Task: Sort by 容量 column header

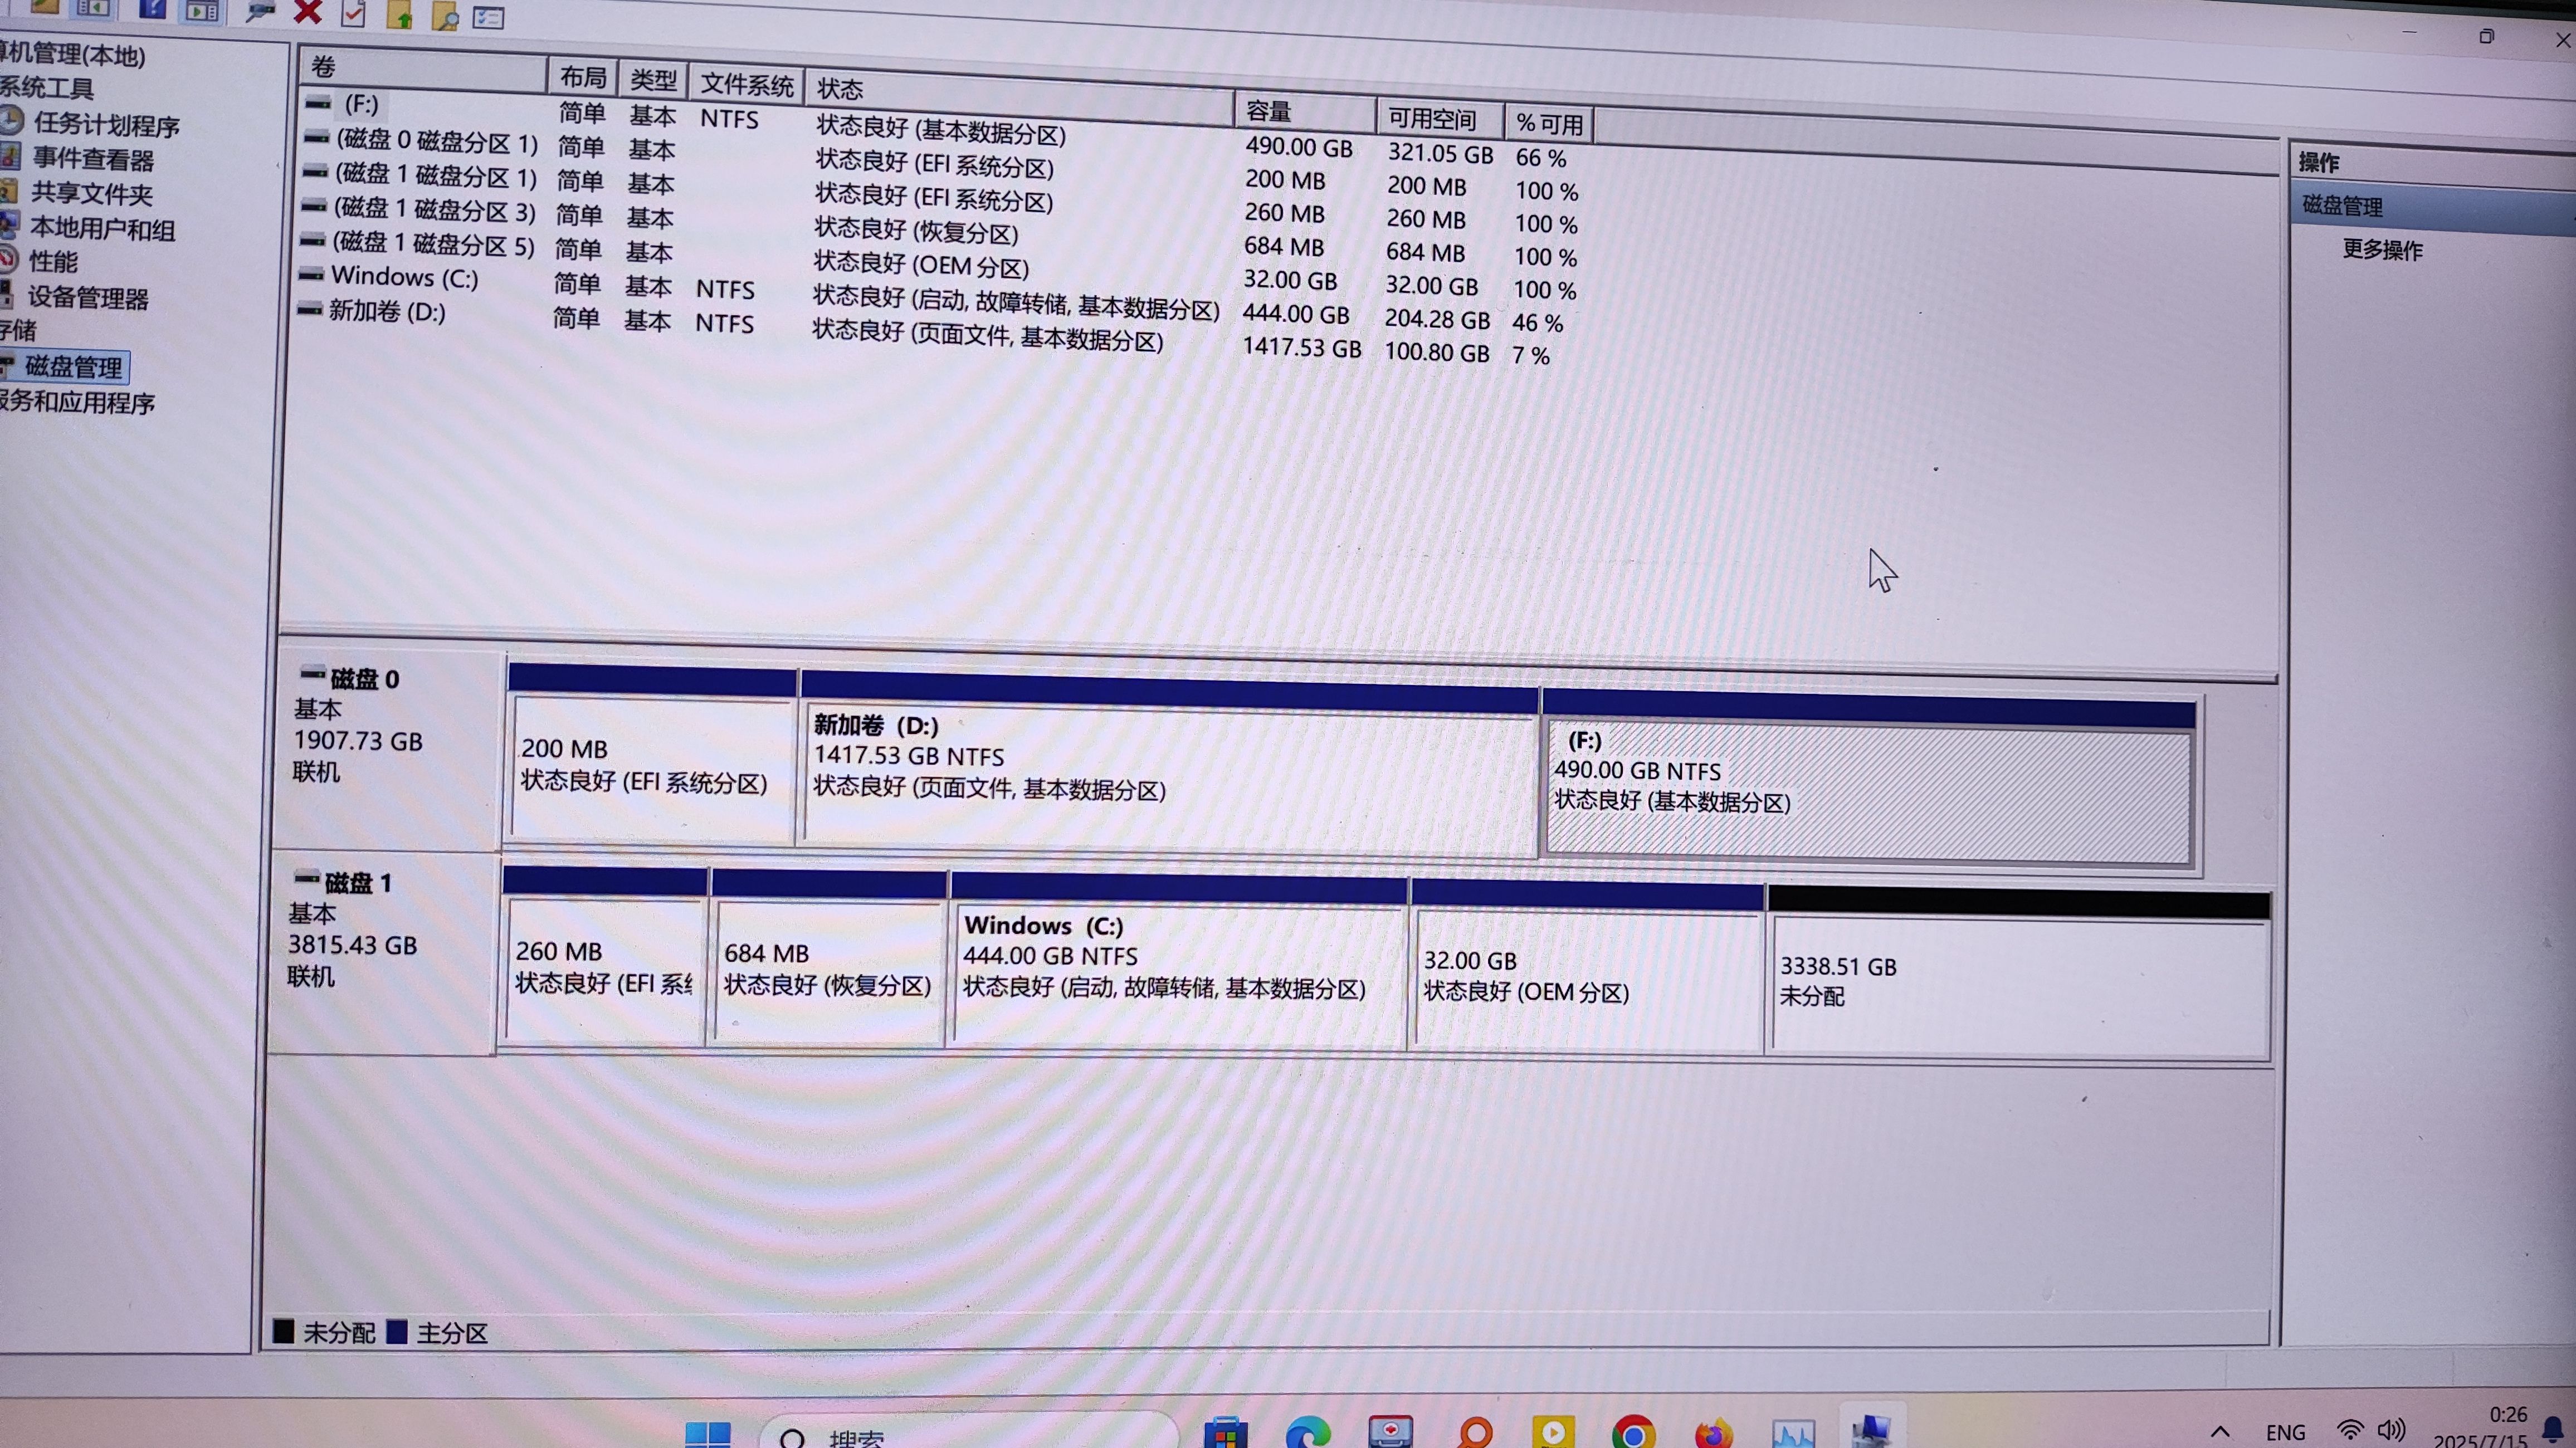Action: (1268, 111)
